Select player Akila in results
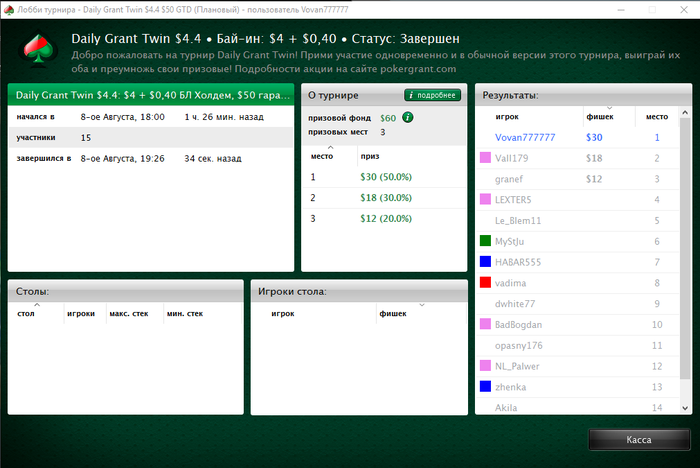The width and height of the screenshot is (700, 468). coord(578,407)
